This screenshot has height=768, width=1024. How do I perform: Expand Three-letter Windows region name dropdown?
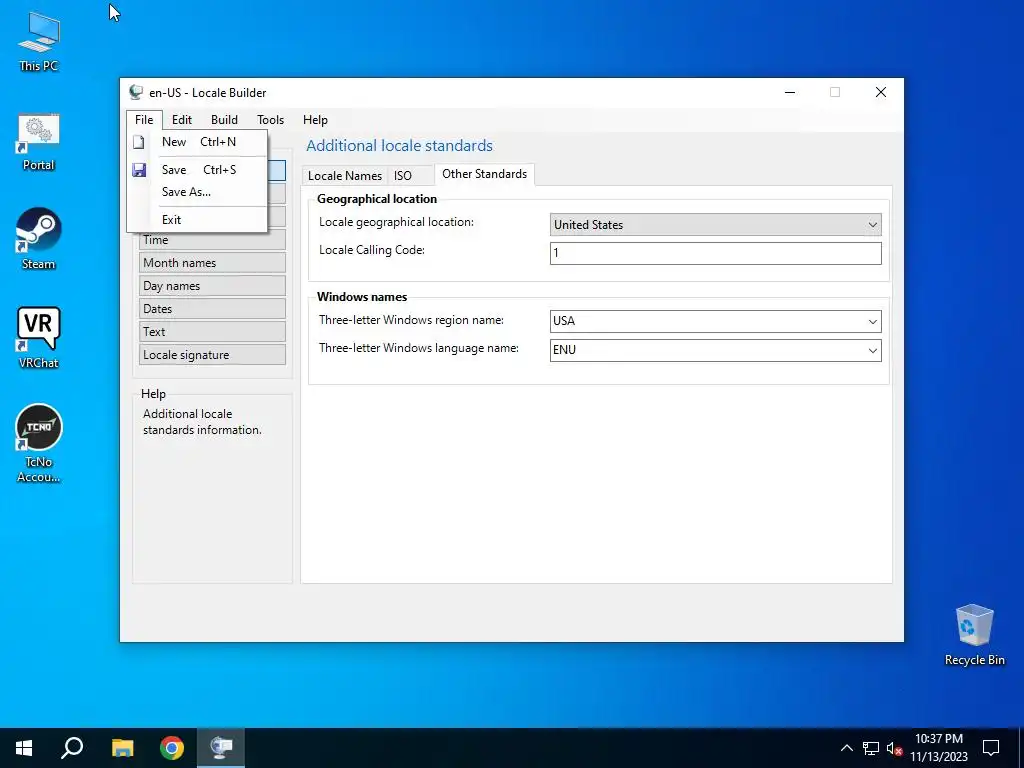point(872,321)
